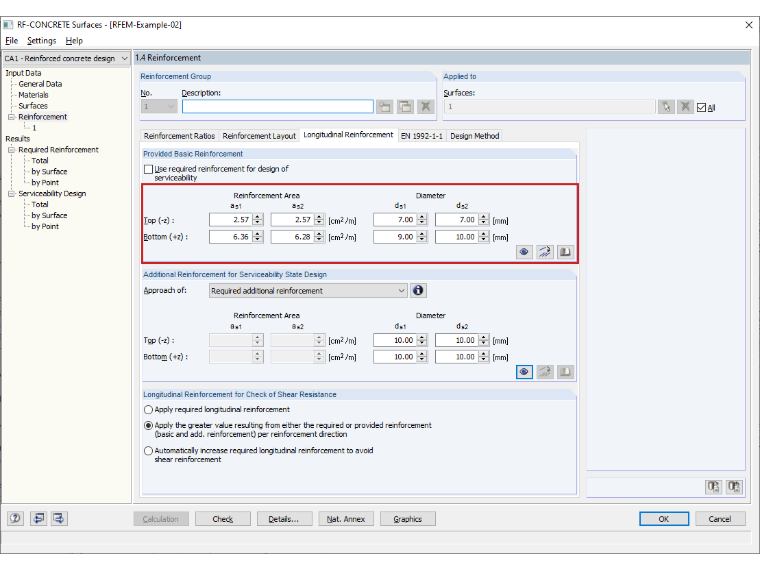Image resolution: width=760 pixels, height=570 pixels.
Task: Click the right import icon beside the preview
Action: point(734,486)
